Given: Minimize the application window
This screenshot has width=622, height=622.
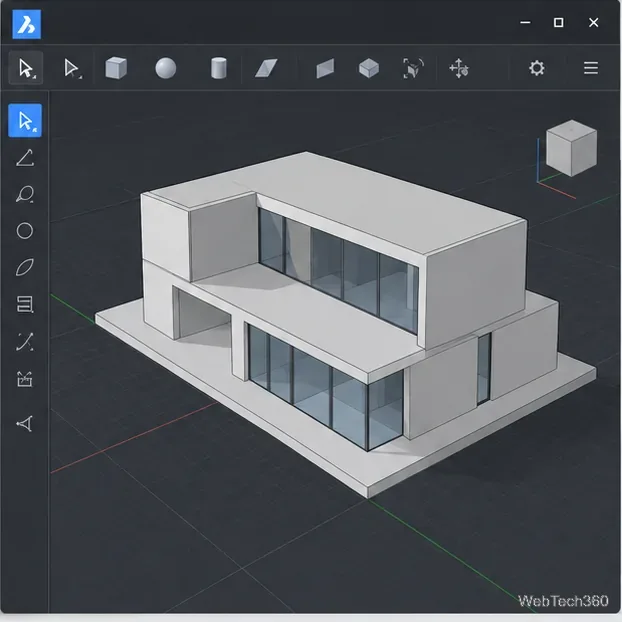Looking at the screenshot, I should click(525, 23).
